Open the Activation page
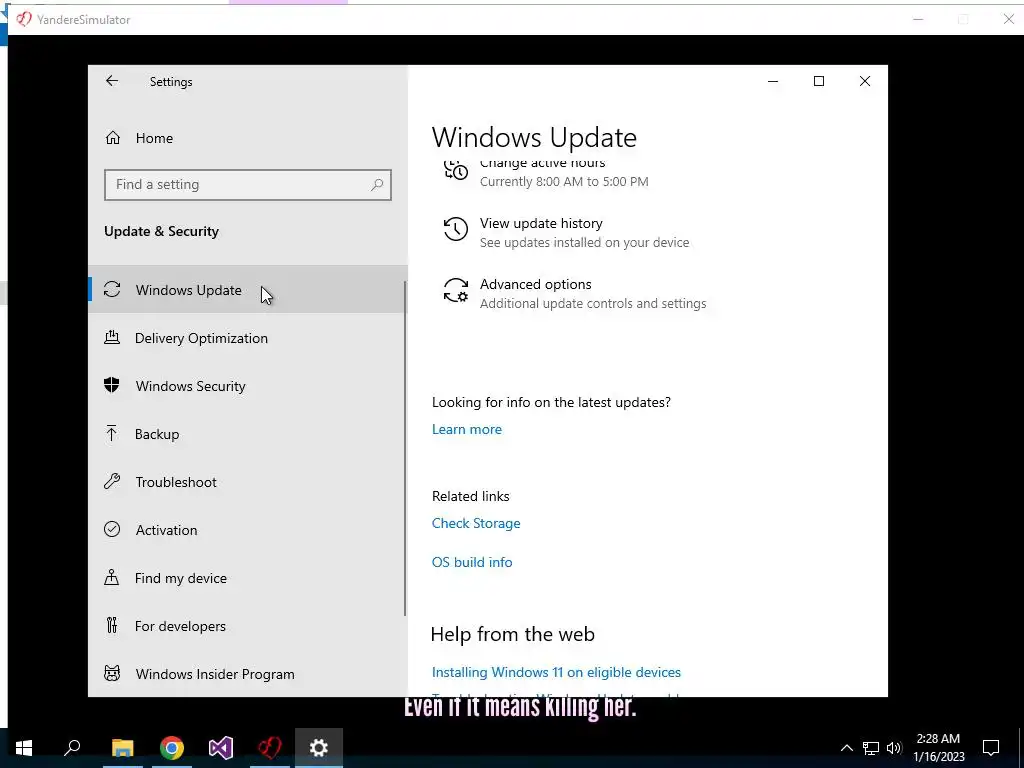 [x=248, y=530]
